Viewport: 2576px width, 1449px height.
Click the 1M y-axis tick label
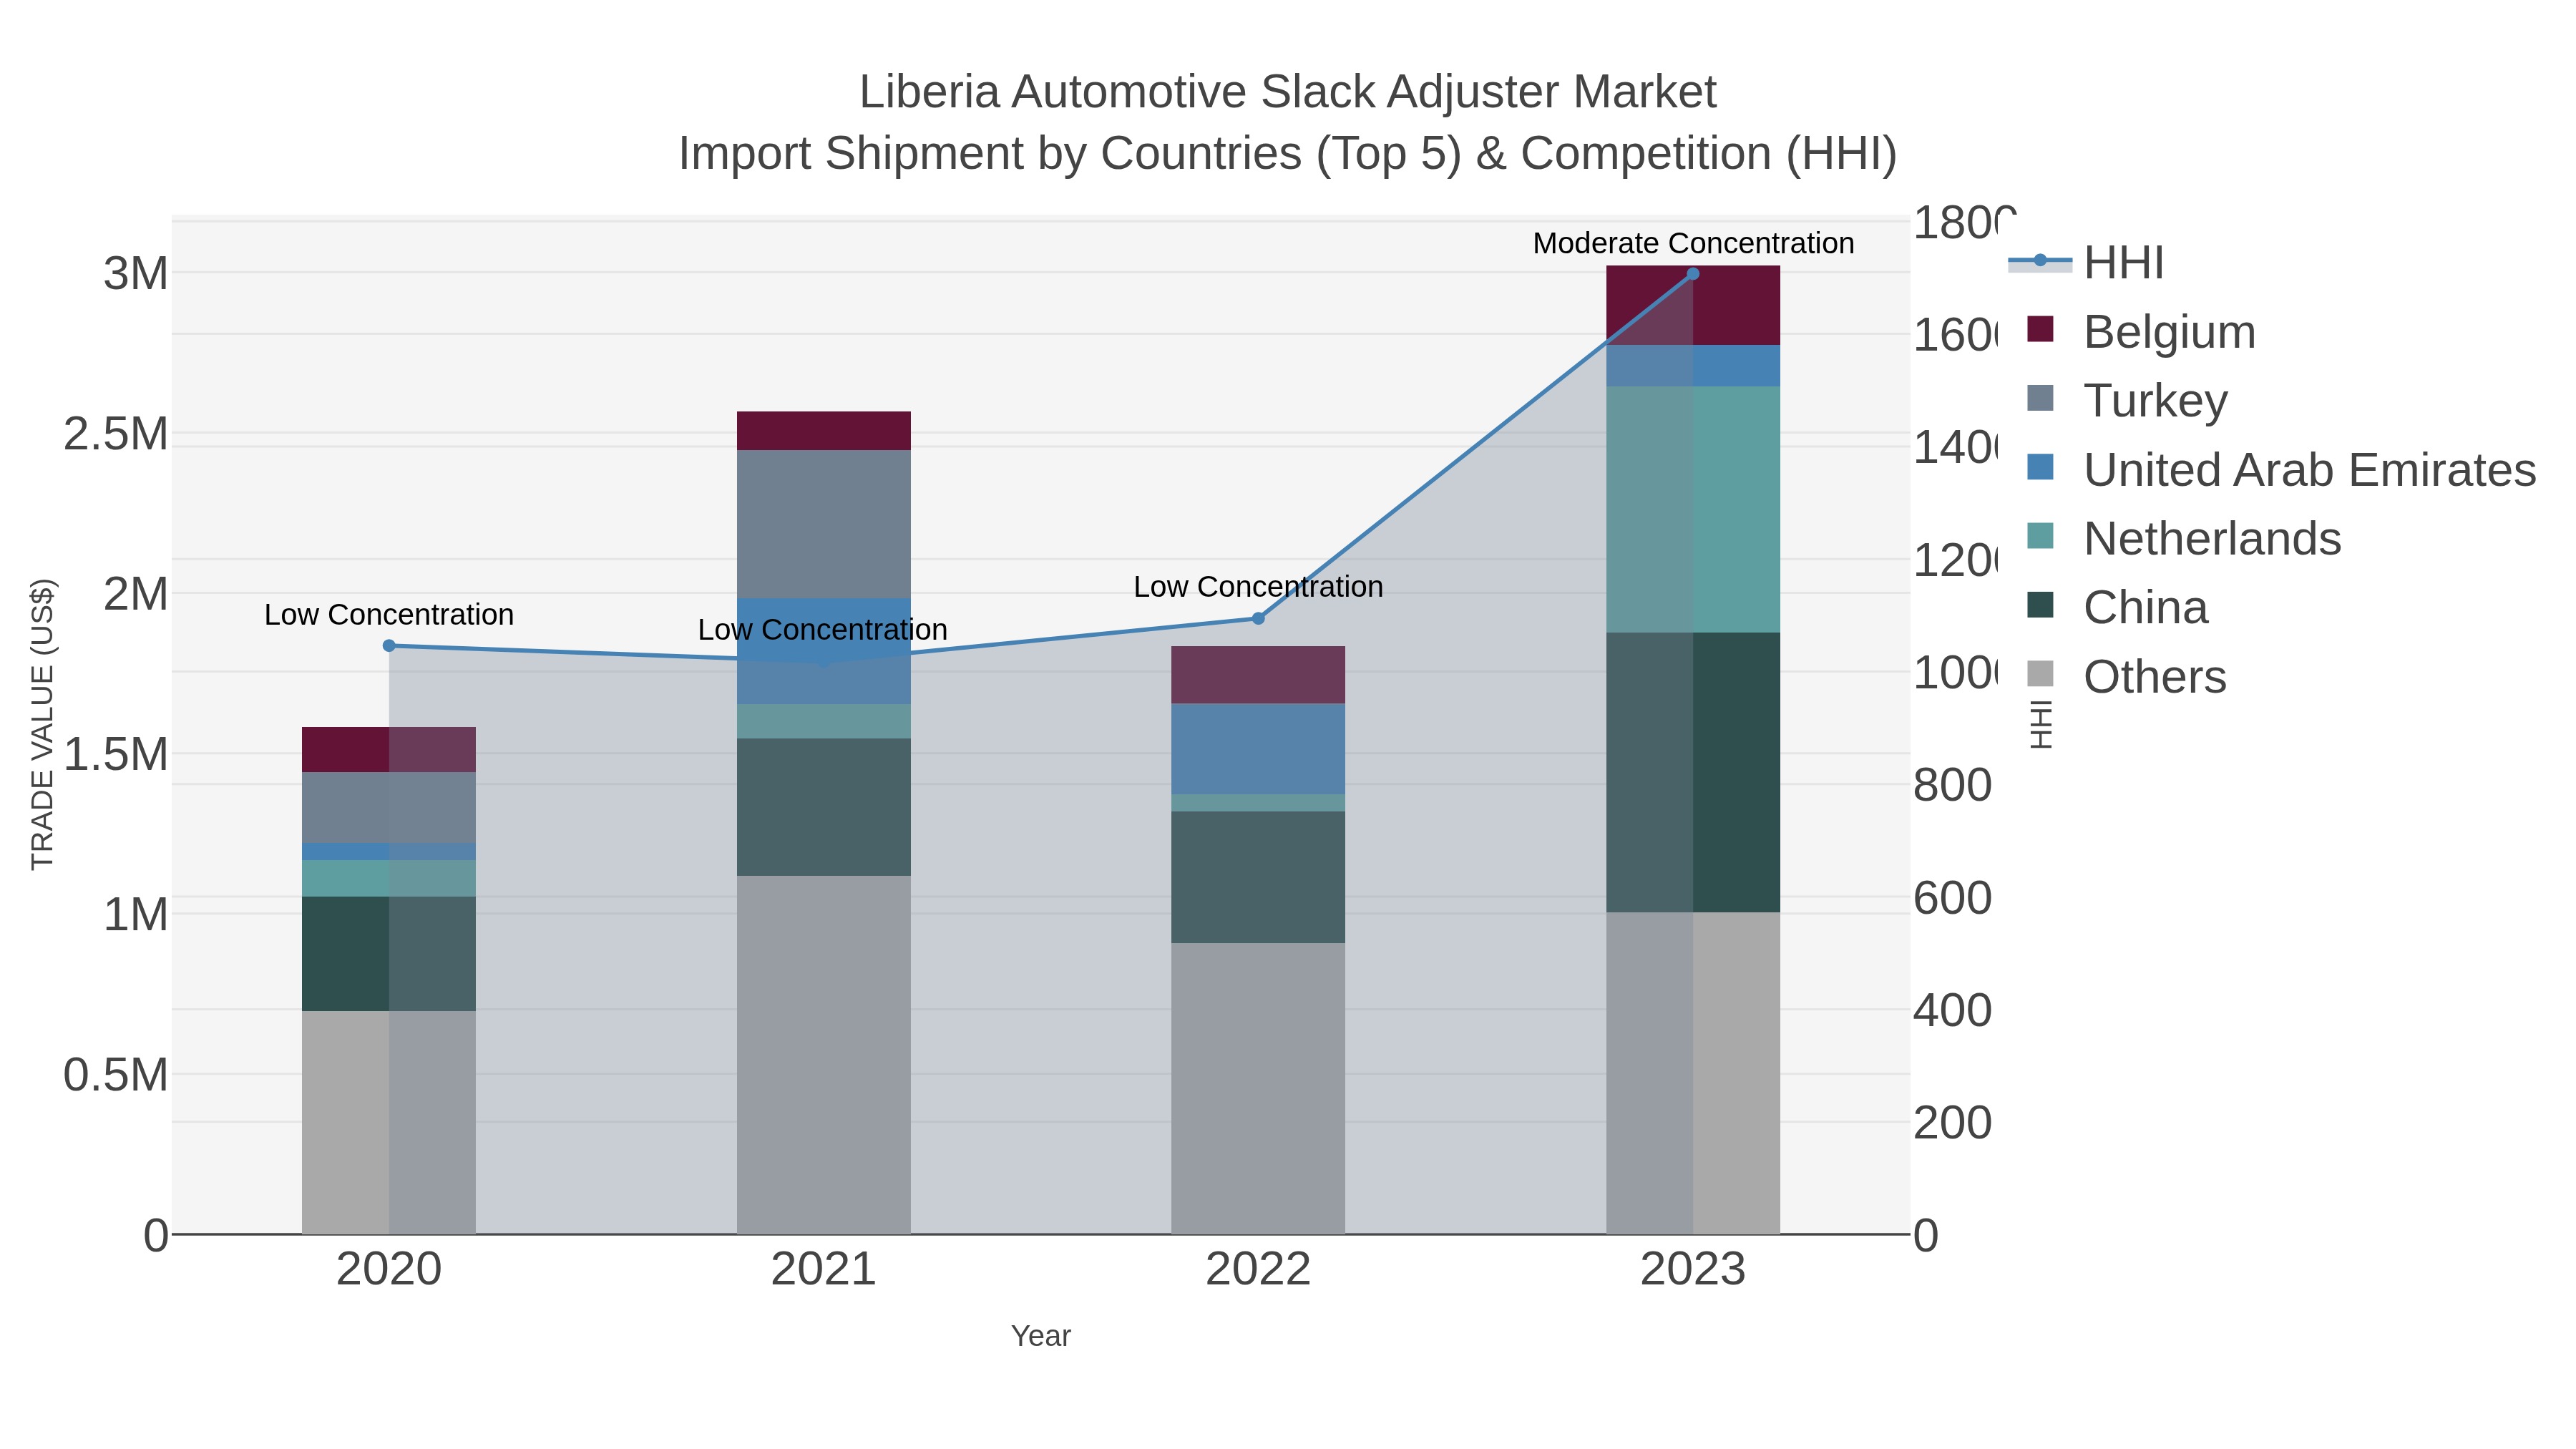[136, 915]
